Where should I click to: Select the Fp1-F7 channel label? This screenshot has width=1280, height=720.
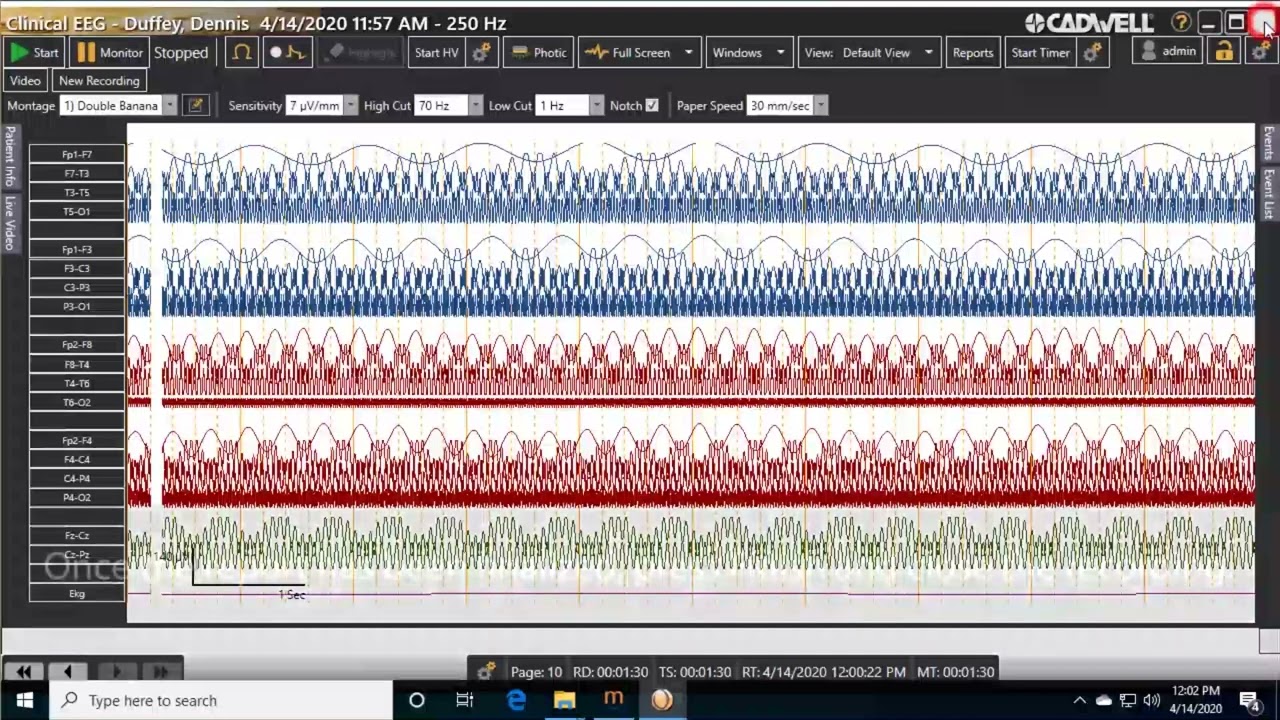pos(77,154)
